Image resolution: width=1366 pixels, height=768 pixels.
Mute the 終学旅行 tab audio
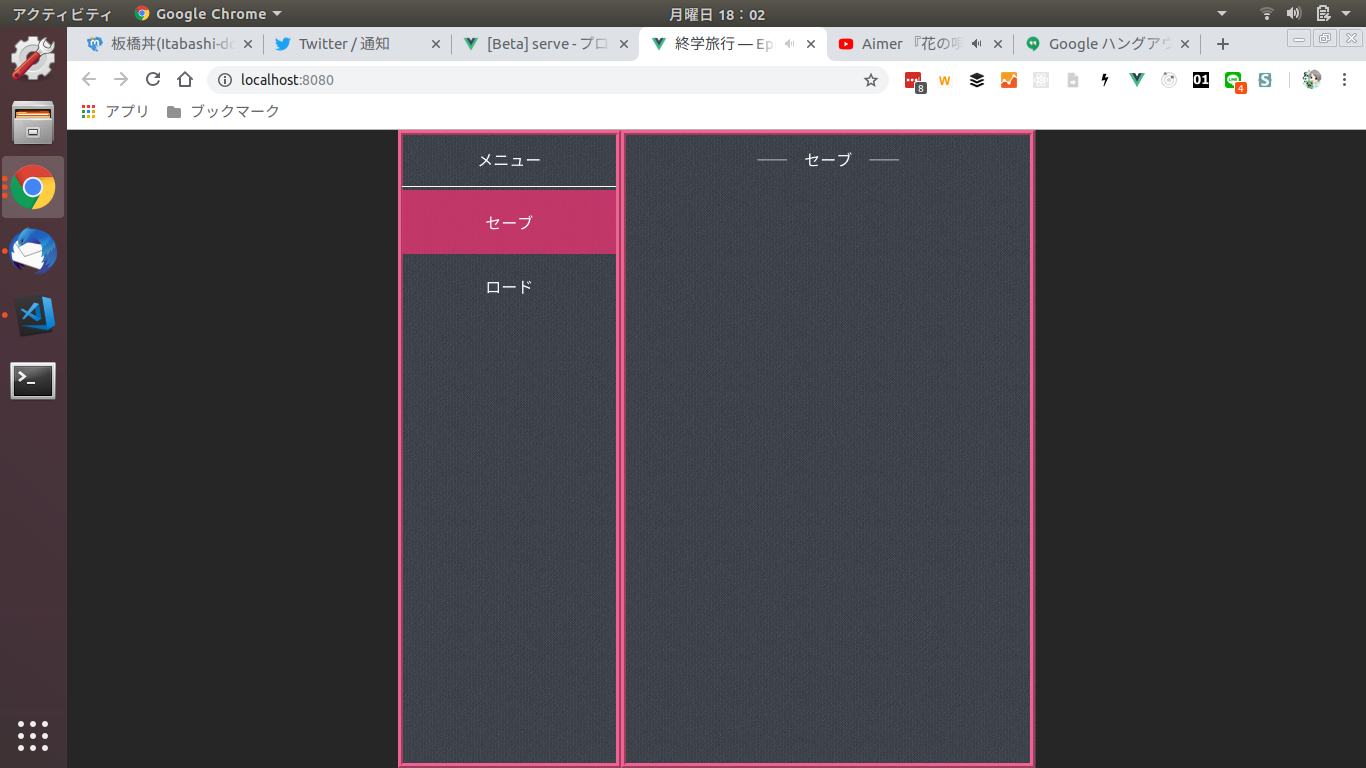tap(789, 44)
